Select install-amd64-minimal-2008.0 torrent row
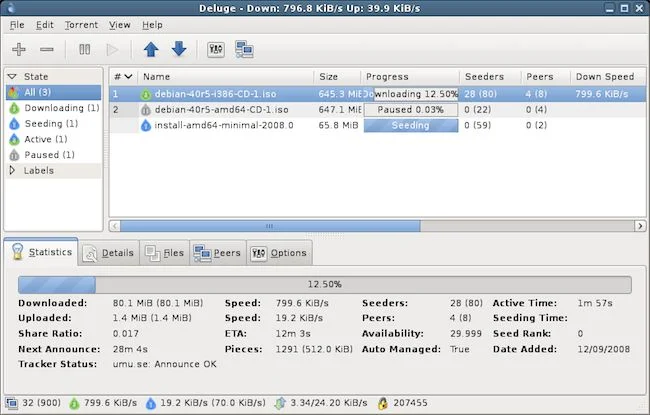 [x=377, y=125]
